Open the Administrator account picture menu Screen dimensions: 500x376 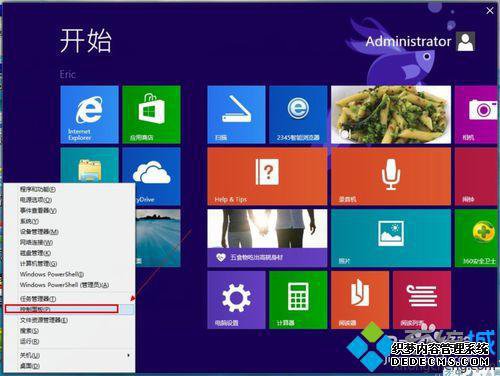[x=466, y=41]
